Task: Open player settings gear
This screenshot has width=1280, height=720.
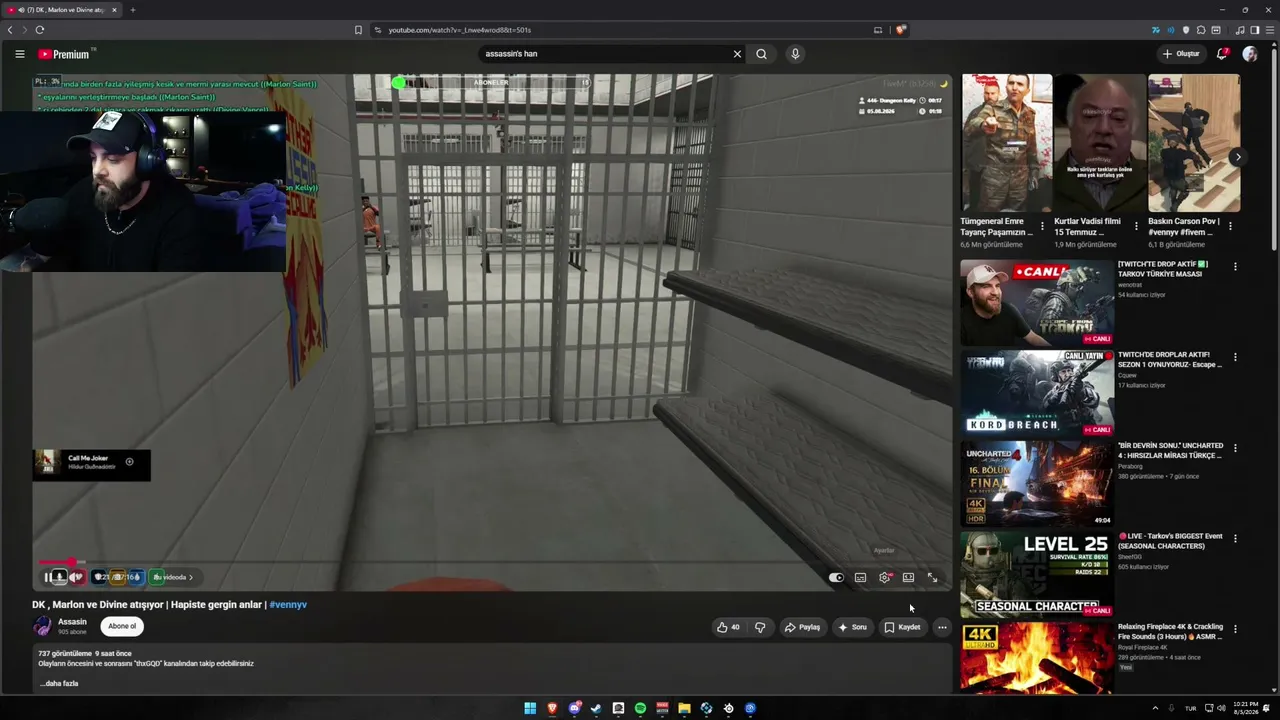Action: coord(885,577)
